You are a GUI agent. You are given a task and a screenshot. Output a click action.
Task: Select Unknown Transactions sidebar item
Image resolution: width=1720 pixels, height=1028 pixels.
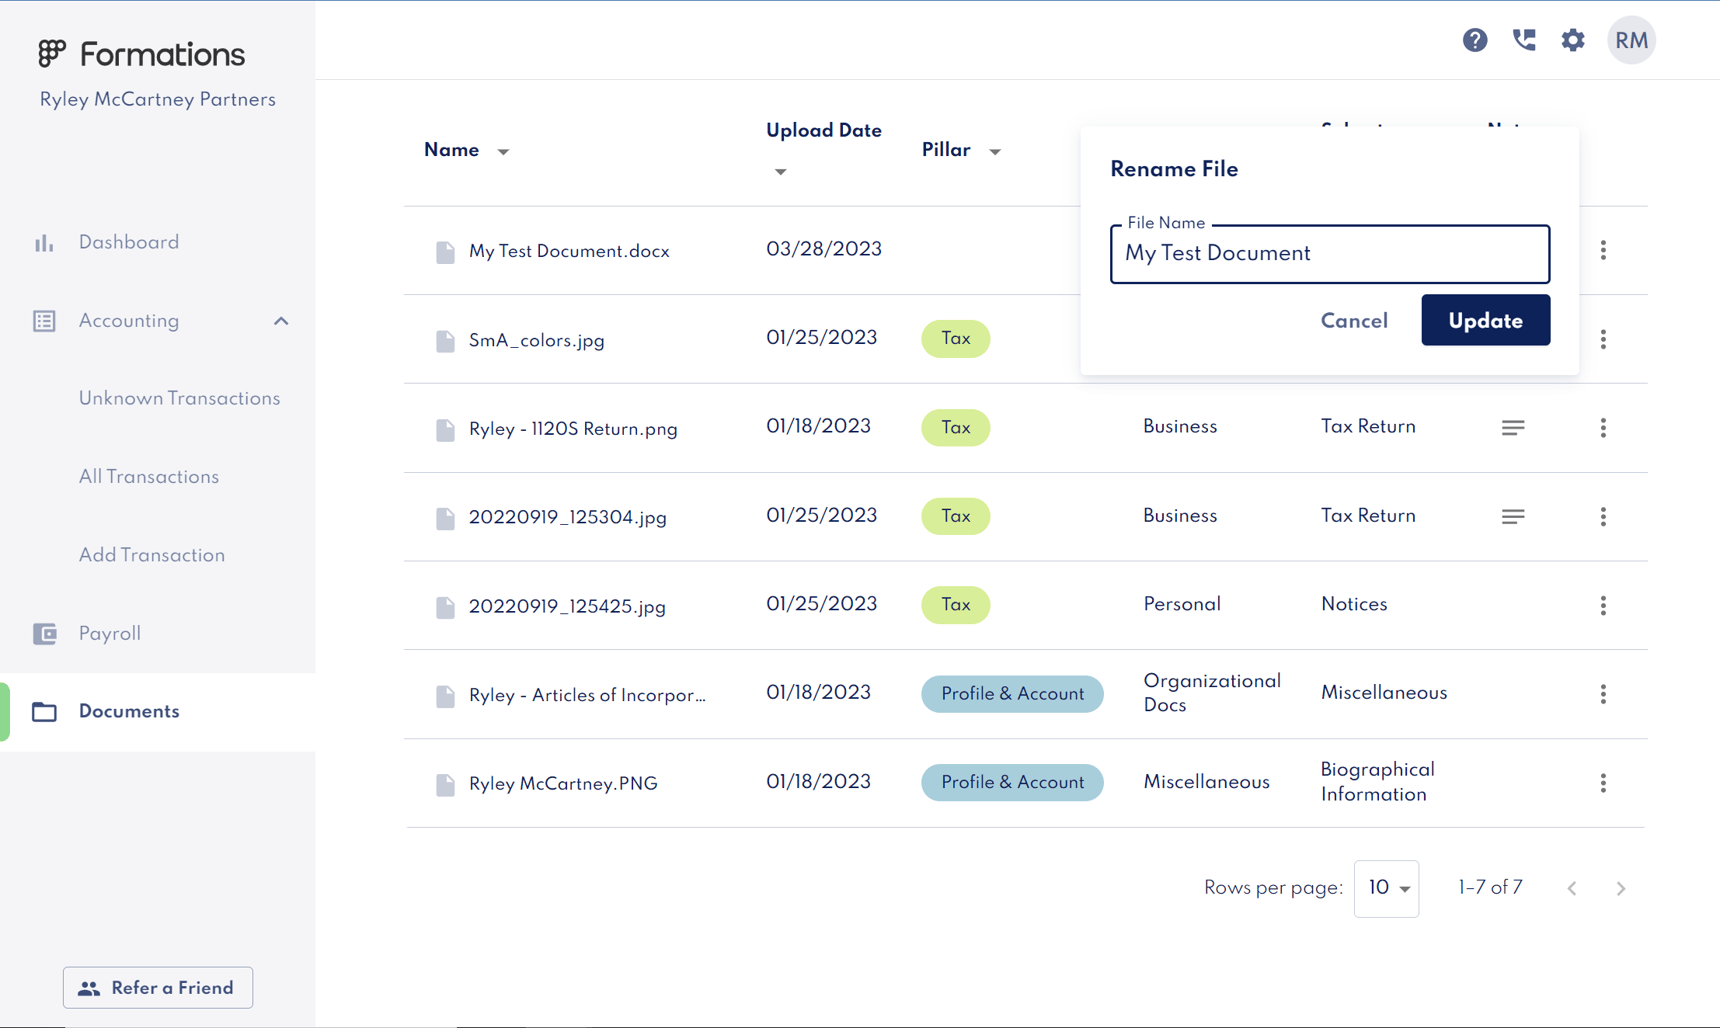179,399
